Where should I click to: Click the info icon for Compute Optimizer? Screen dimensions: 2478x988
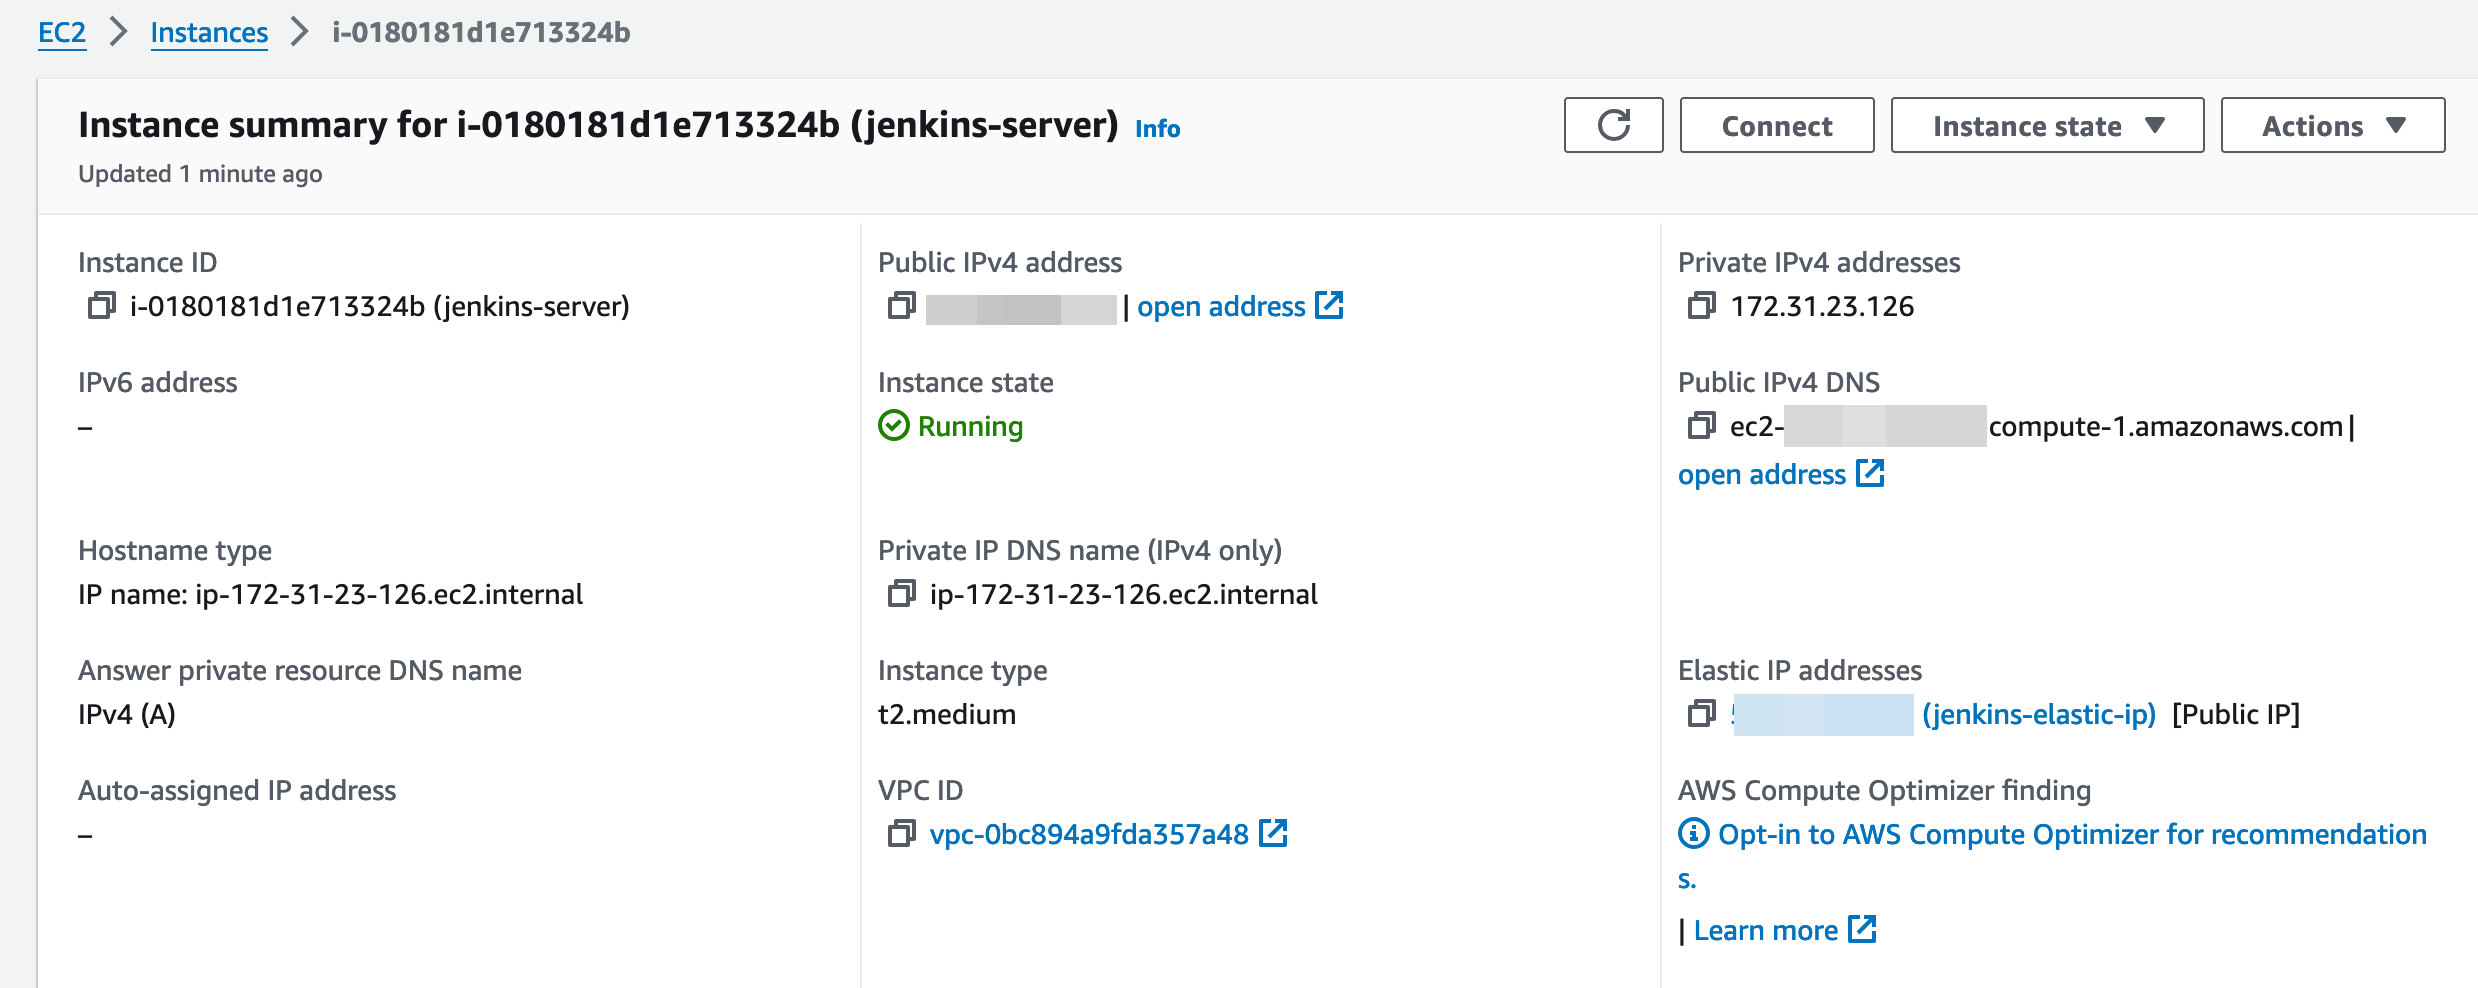(1693, 833)
